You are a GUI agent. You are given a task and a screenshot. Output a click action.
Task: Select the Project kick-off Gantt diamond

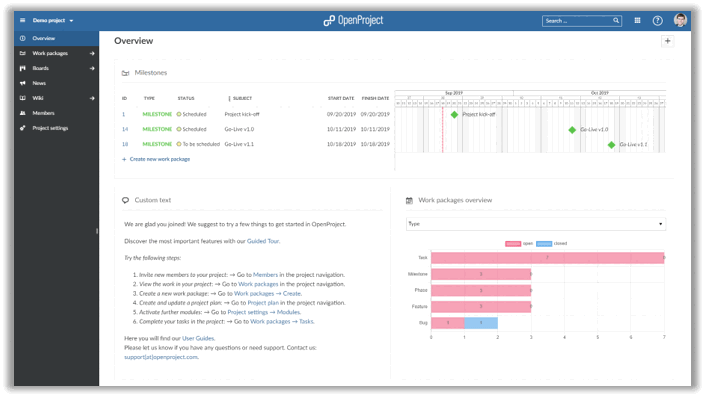(x=455, y=115)
